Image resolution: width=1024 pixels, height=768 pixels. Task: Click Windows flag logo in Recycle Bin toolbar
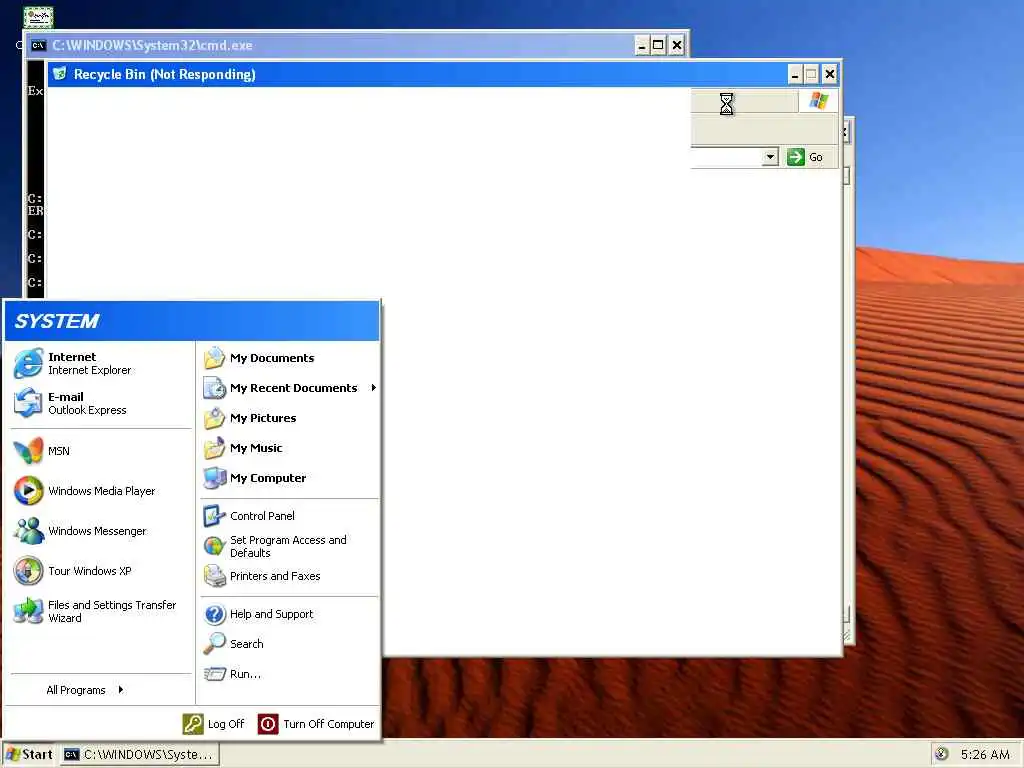point(818,101)
